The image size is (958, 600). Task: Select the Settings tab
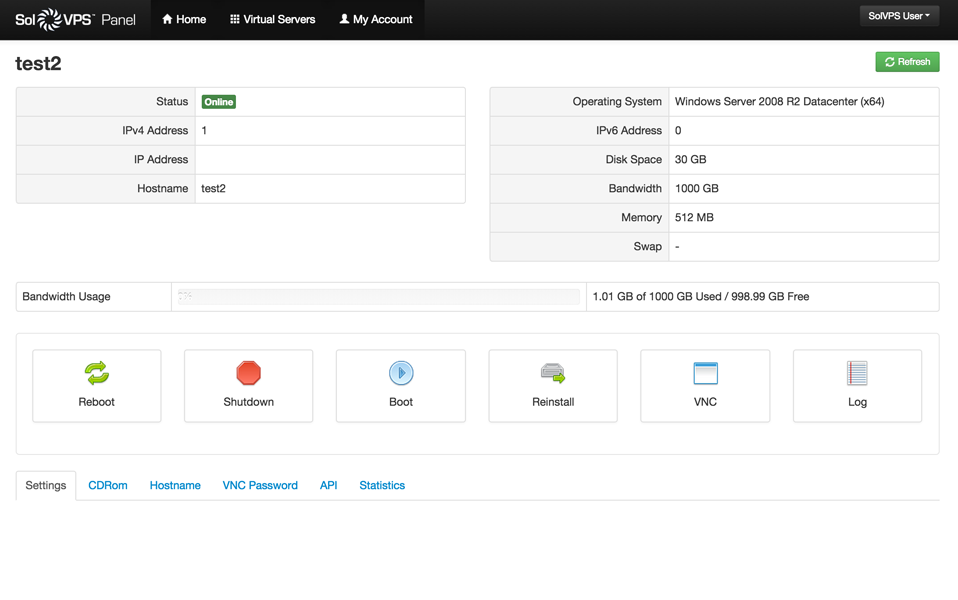coord(45,485)
